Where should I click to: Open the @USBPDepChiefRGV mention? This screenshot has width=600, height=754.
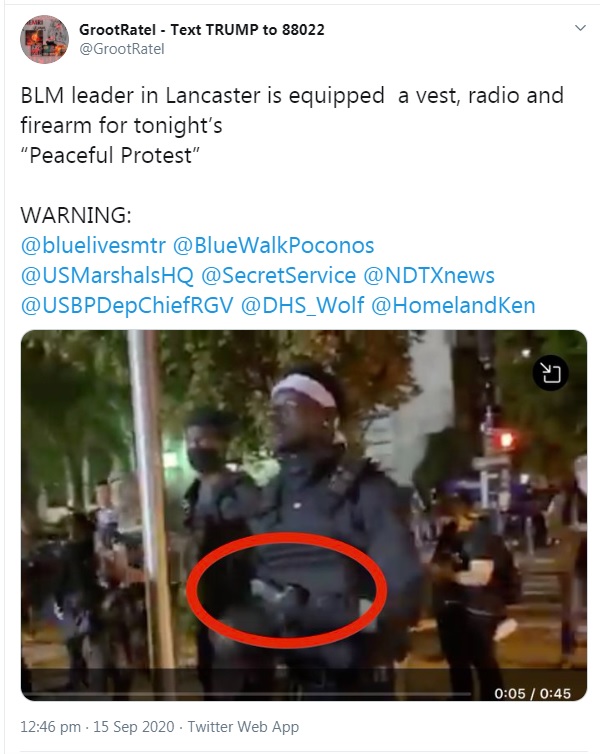pos(127,306)
